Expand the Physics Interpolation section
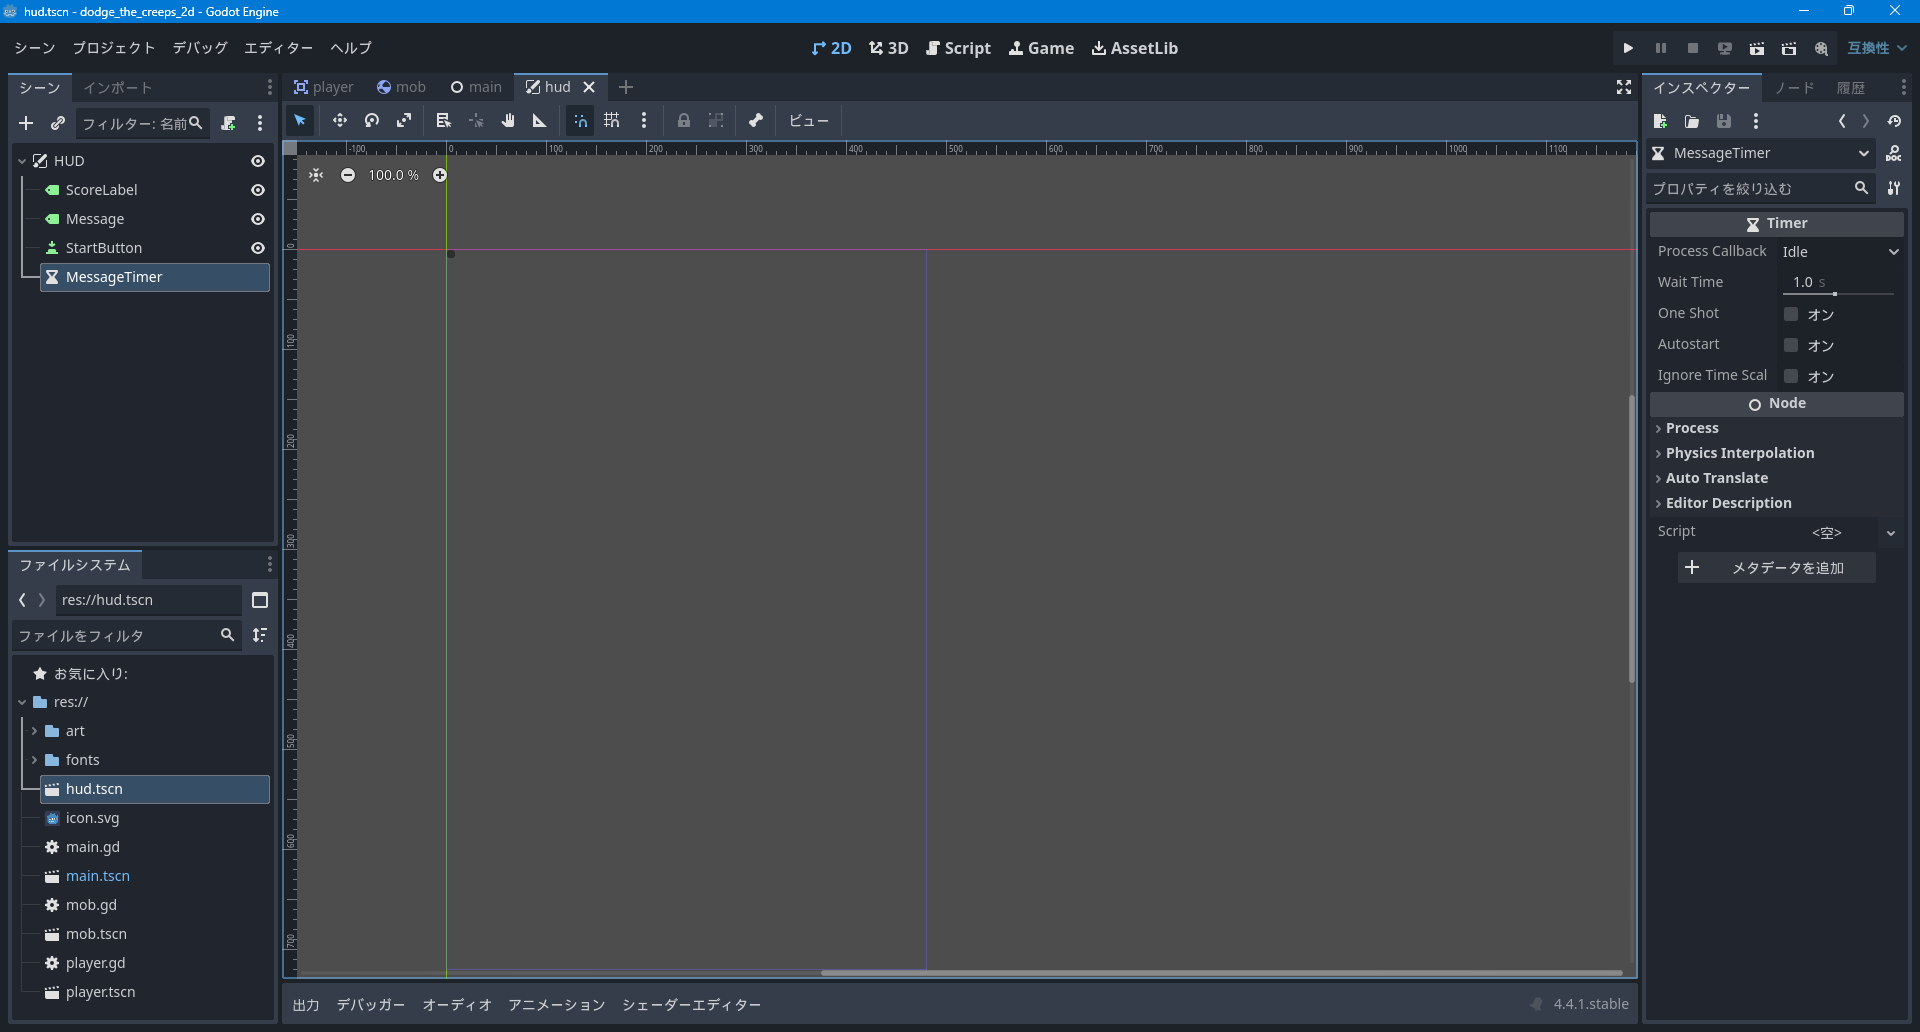The width and height of the screenshot is (1920, 1032). coord(1777,453)
